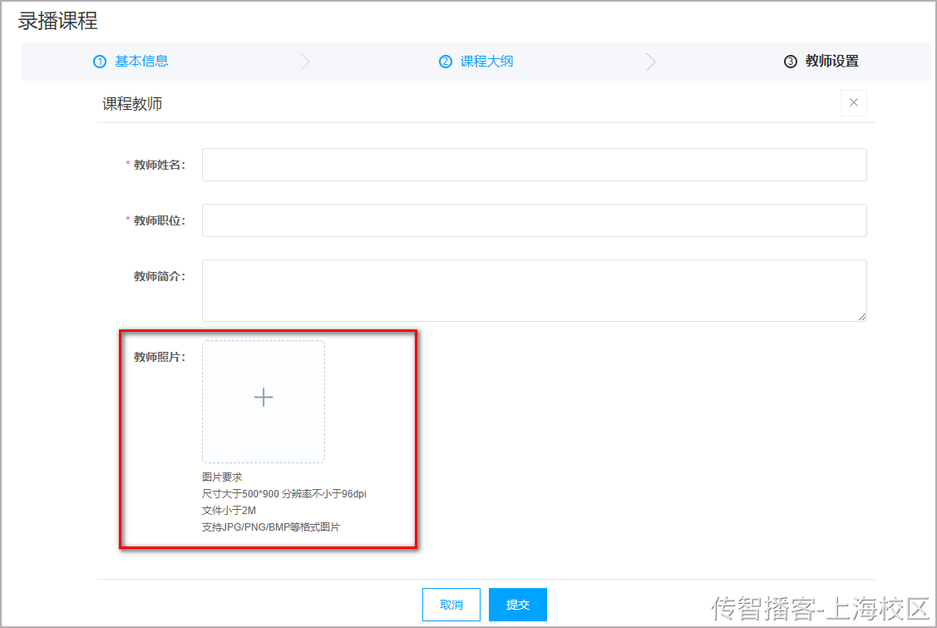This screenshot has height=628, width=937.
Task: Click the 教师姓名 input field
Action: tap(534, 164)
